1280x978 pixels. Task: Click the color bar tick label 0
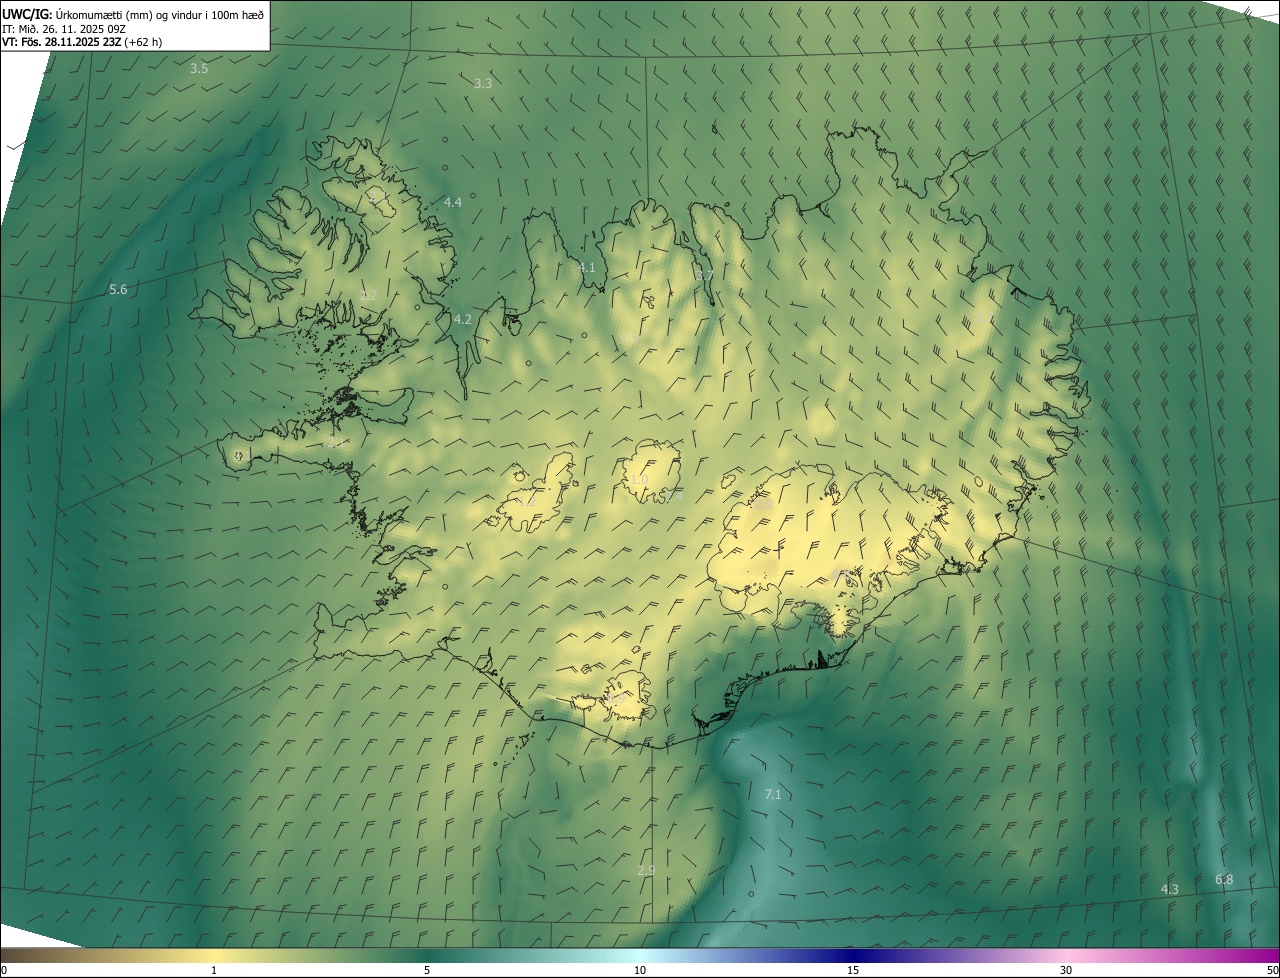3,970
